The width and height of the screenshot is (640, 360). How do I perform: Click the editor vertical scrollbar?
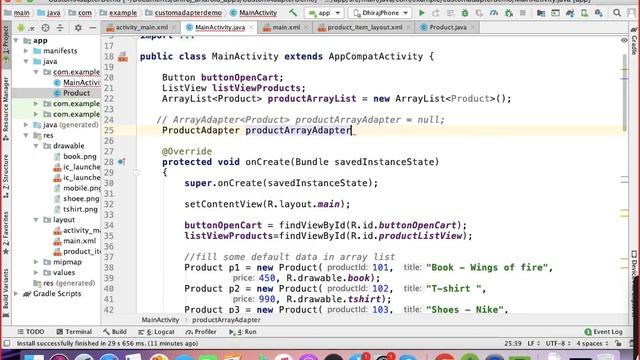(x=624, y=93)
